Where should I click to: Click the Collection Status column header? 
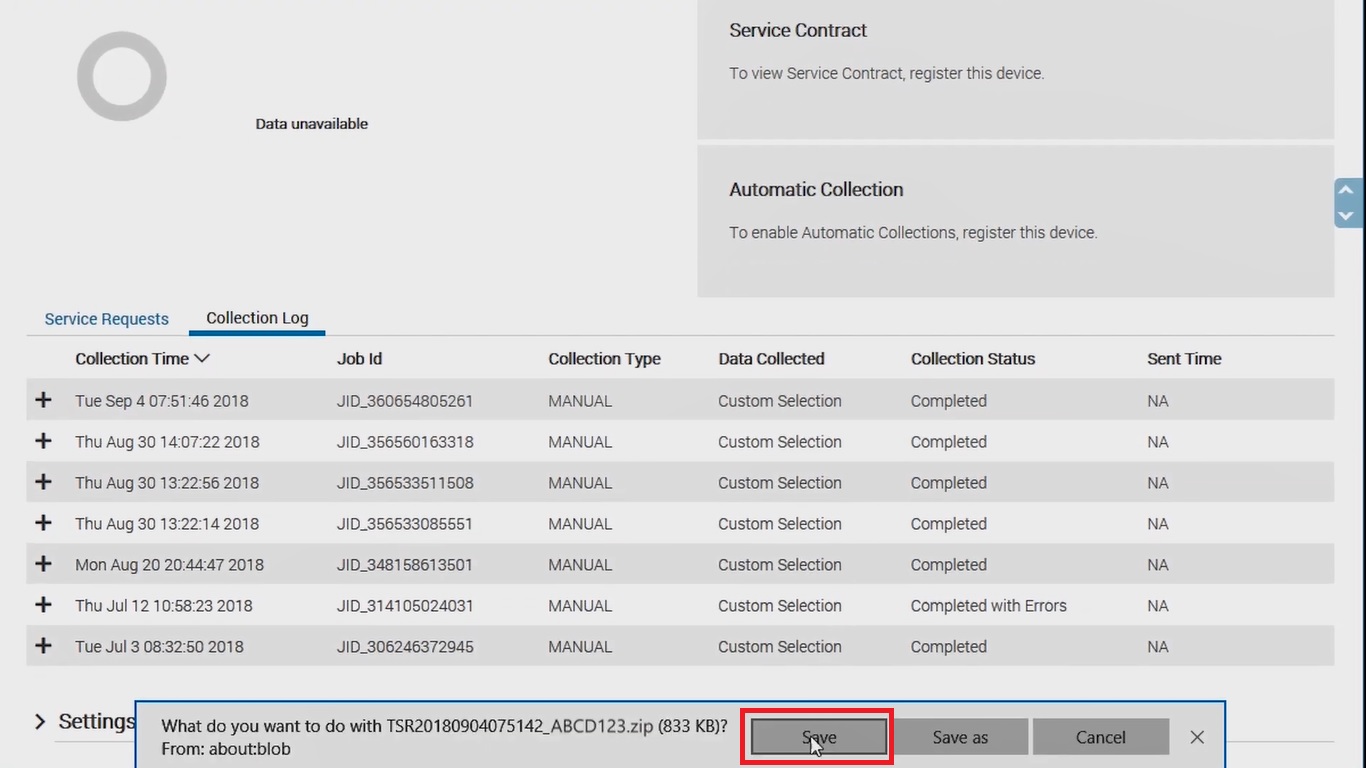pyautogui.click(x=972, y=358)
